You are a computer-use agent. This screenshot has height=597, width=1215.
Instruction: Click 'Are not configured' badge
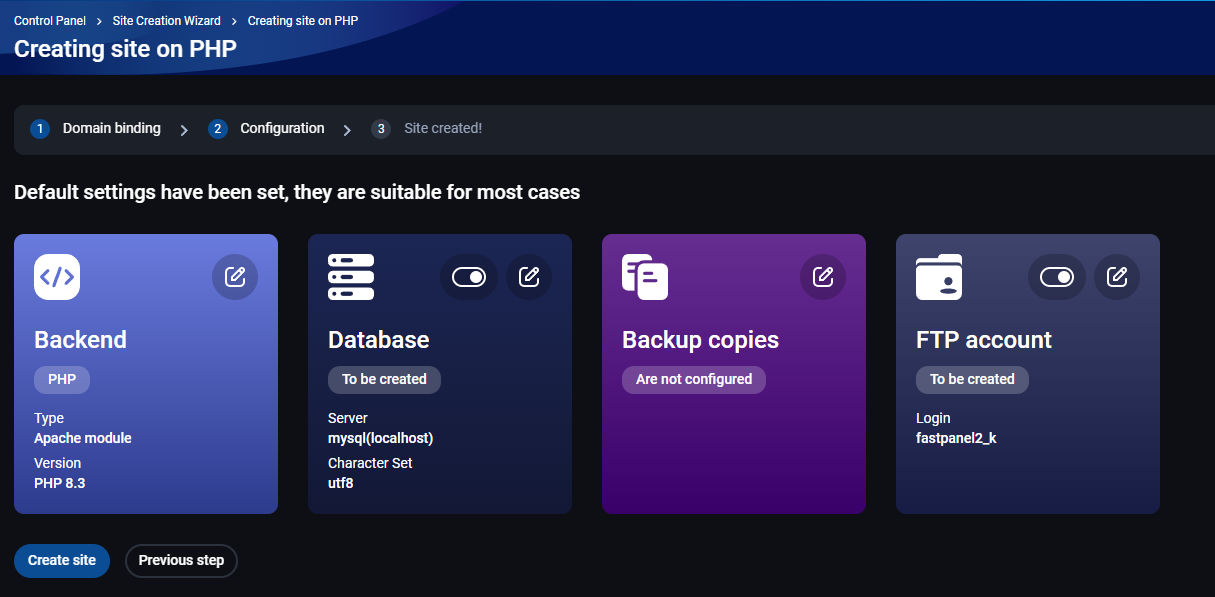(694, 379)
